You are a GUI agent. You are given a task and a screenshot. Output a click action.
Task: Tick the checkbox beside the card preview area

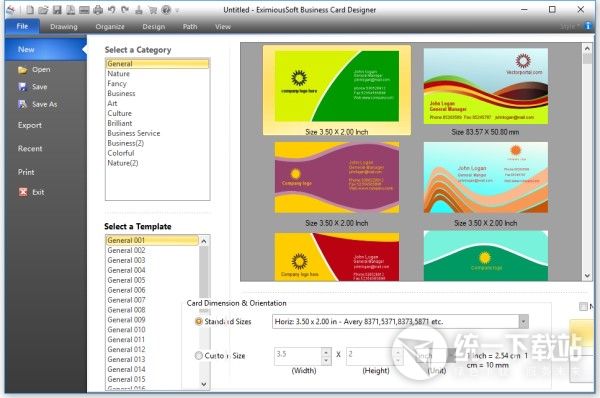coord(583,306)
